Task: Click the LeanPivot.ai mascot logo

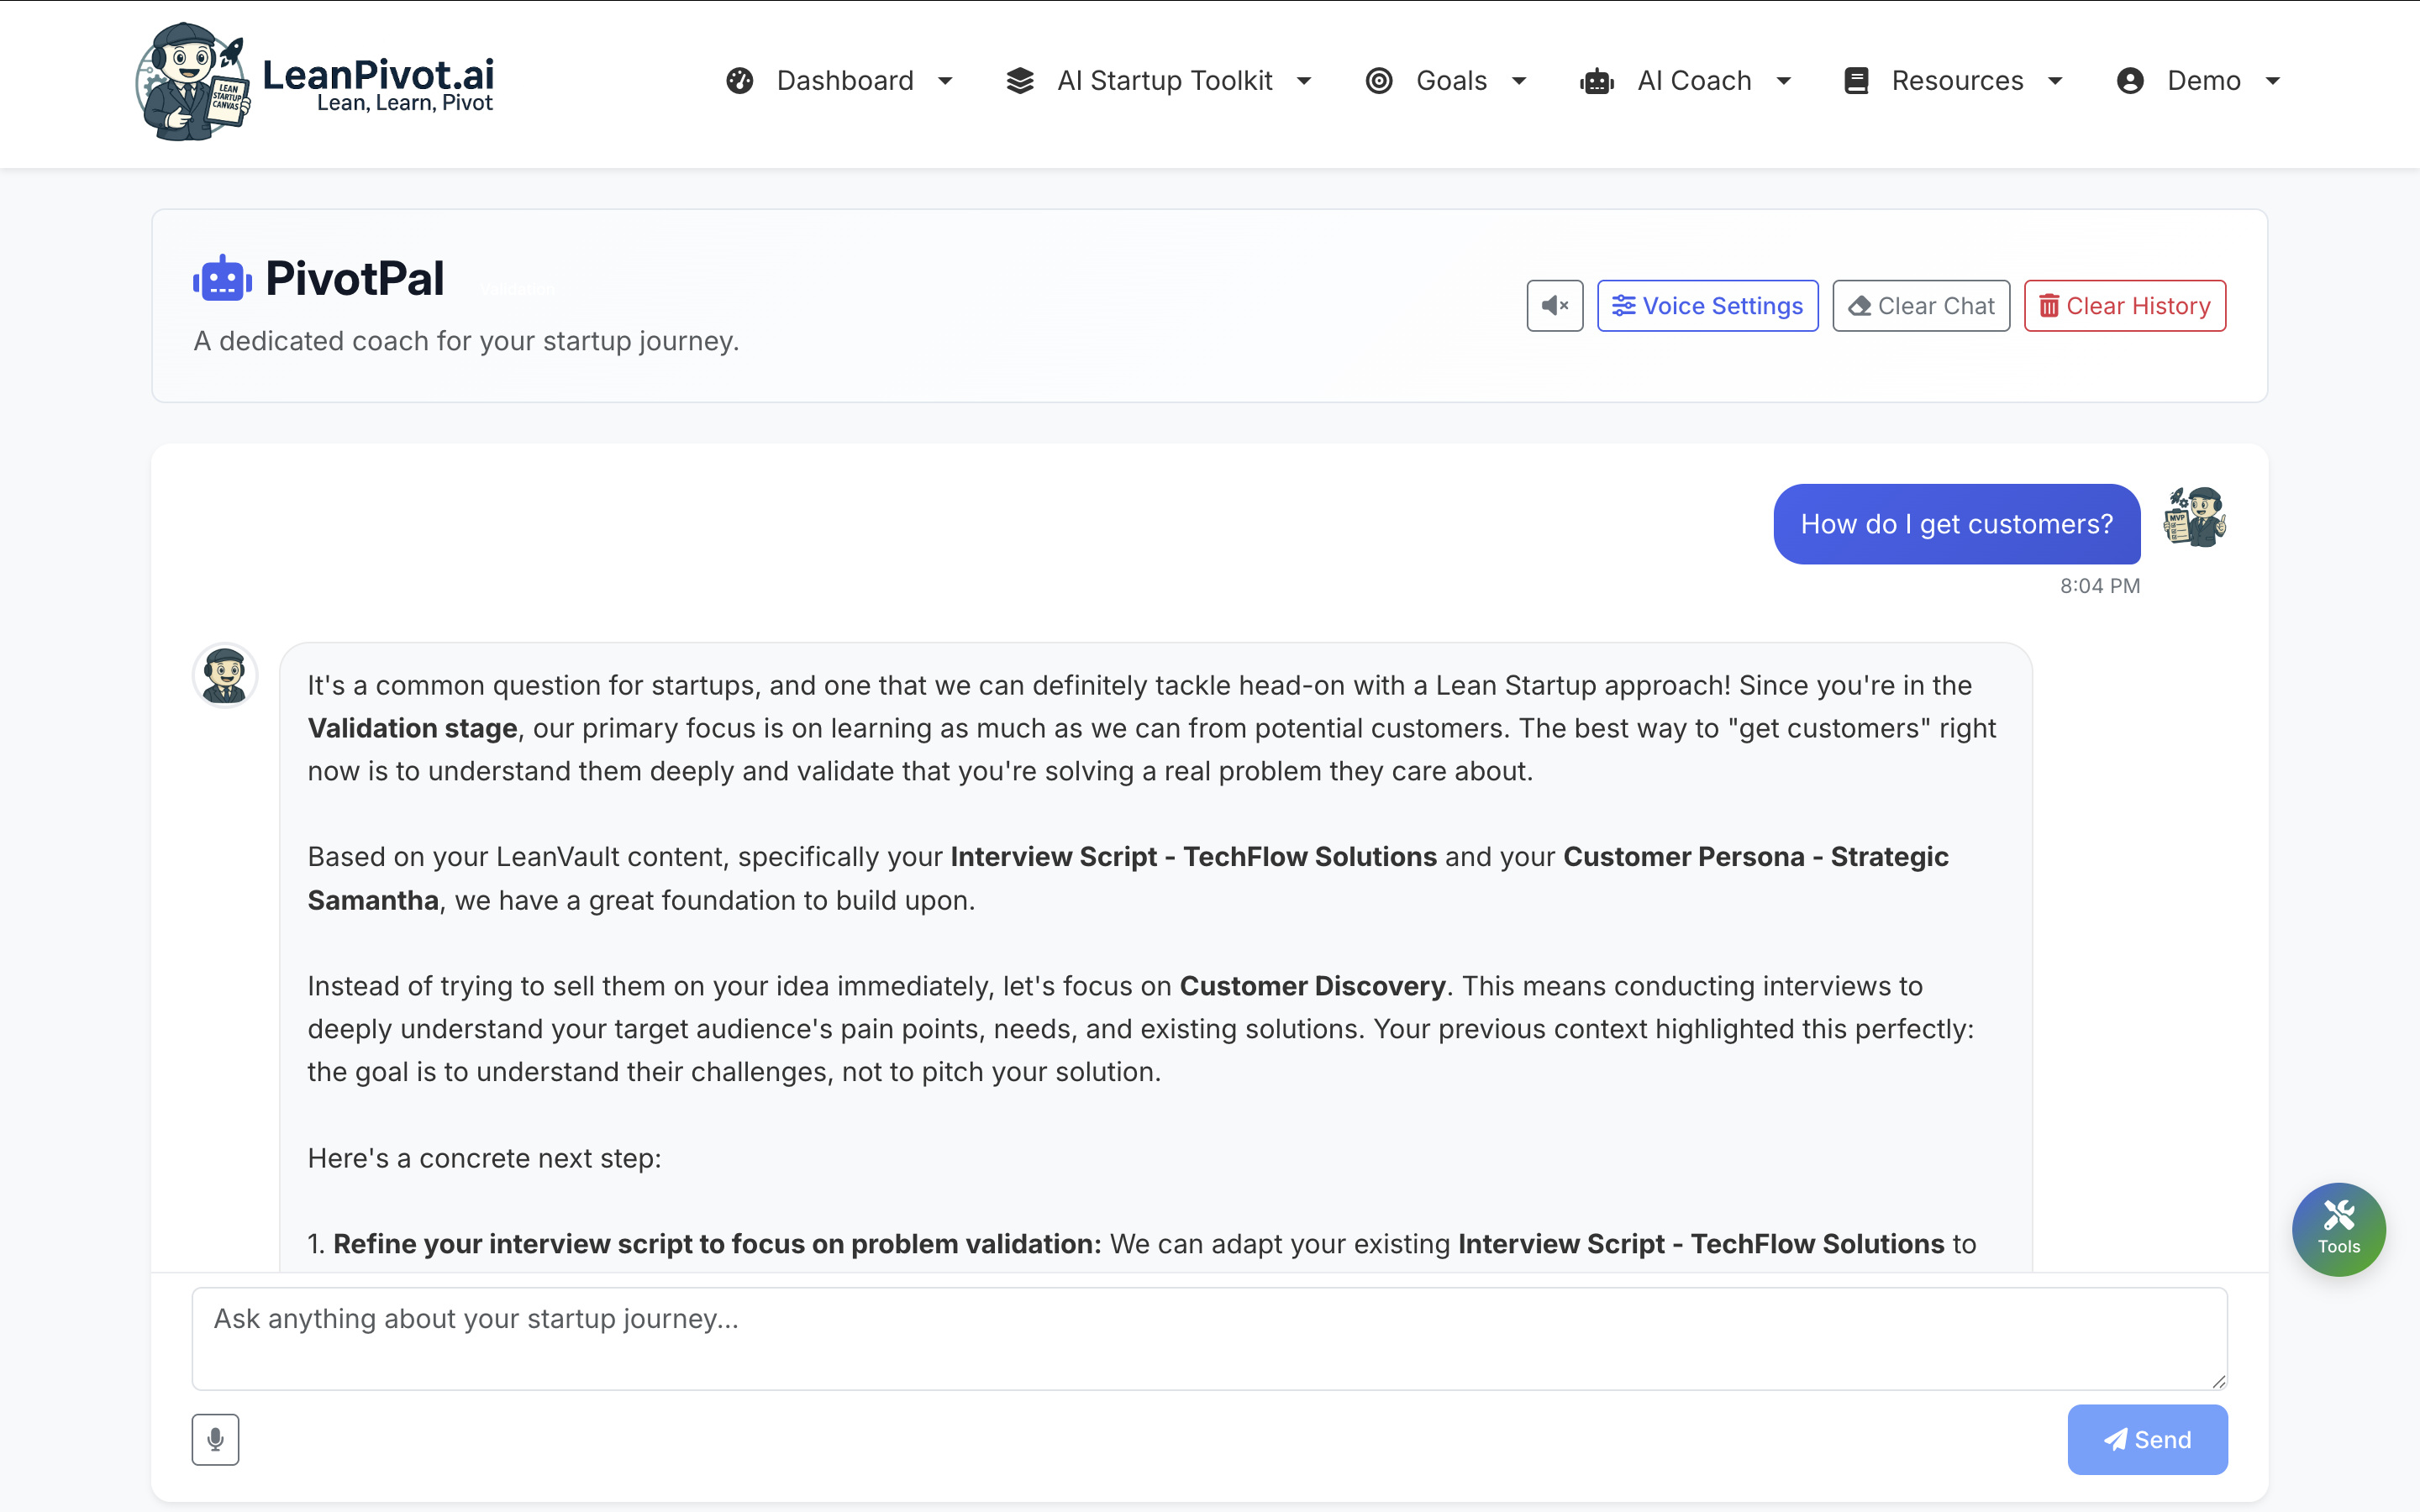Action: tap(191, 82)
